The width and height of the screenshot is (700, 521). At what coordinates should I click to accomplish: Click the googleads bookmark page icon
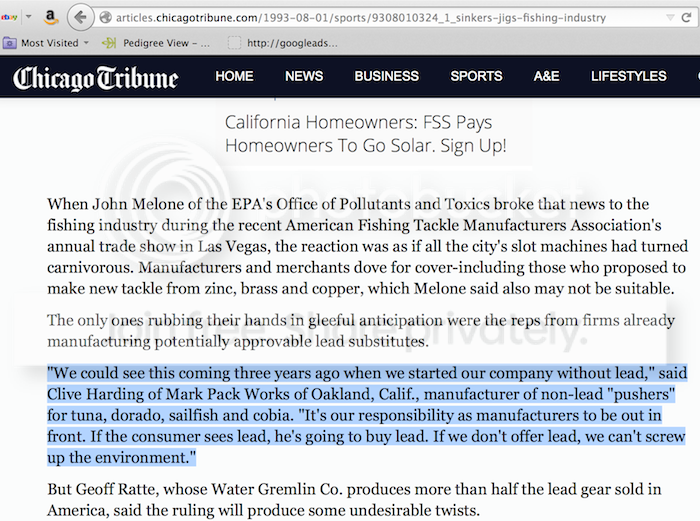pos(235,43)
